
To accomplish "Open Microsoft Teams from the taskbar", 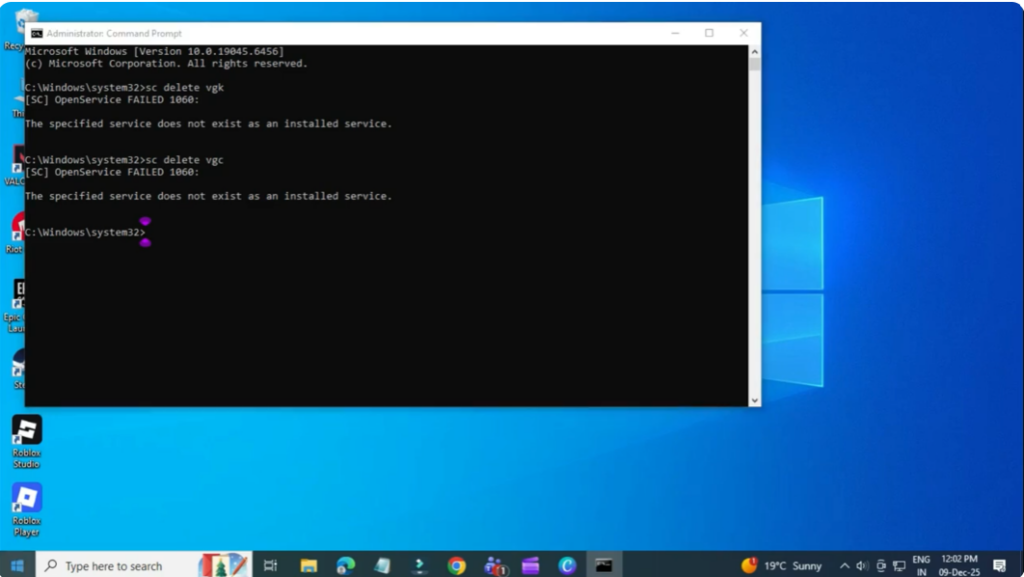I will [x=494, y=565].
